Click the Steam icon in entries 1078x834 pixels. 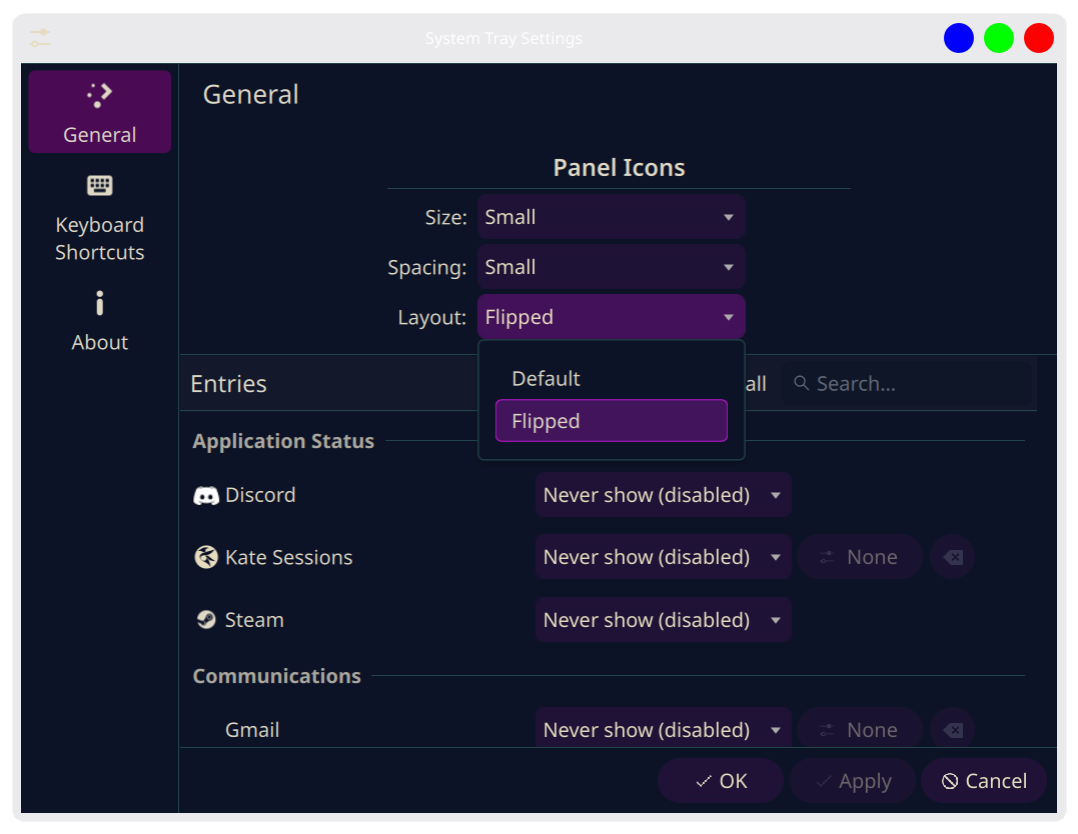[206, 620]
